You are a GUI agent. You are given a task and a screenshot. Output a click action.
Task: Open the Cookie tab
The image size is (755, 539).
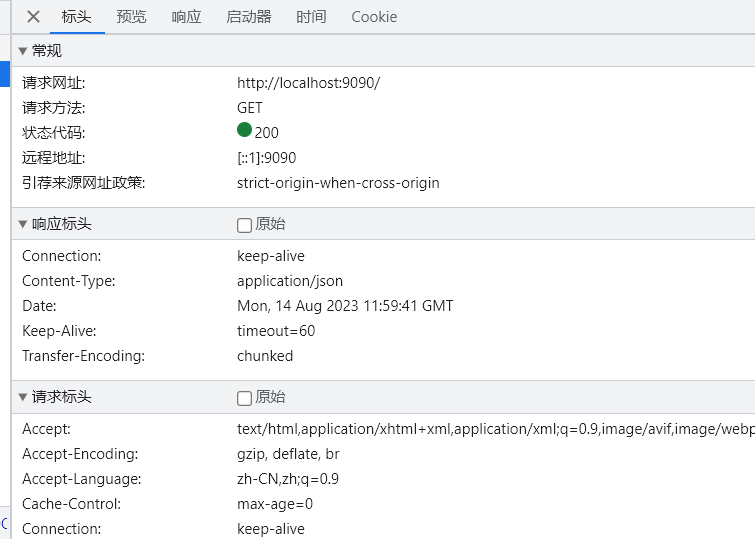374,17
